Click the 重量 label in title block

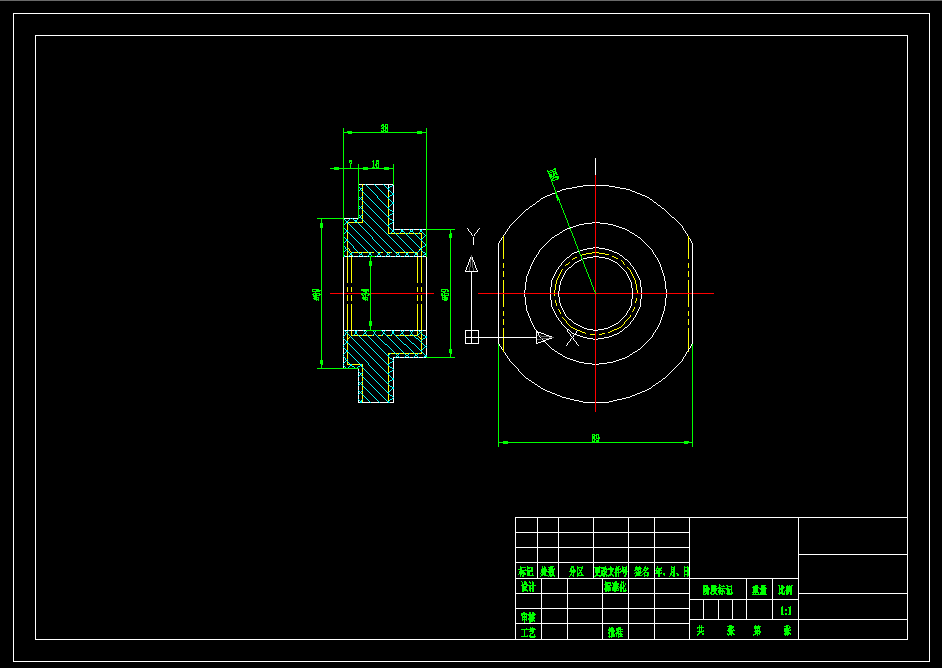pos(759,590)
